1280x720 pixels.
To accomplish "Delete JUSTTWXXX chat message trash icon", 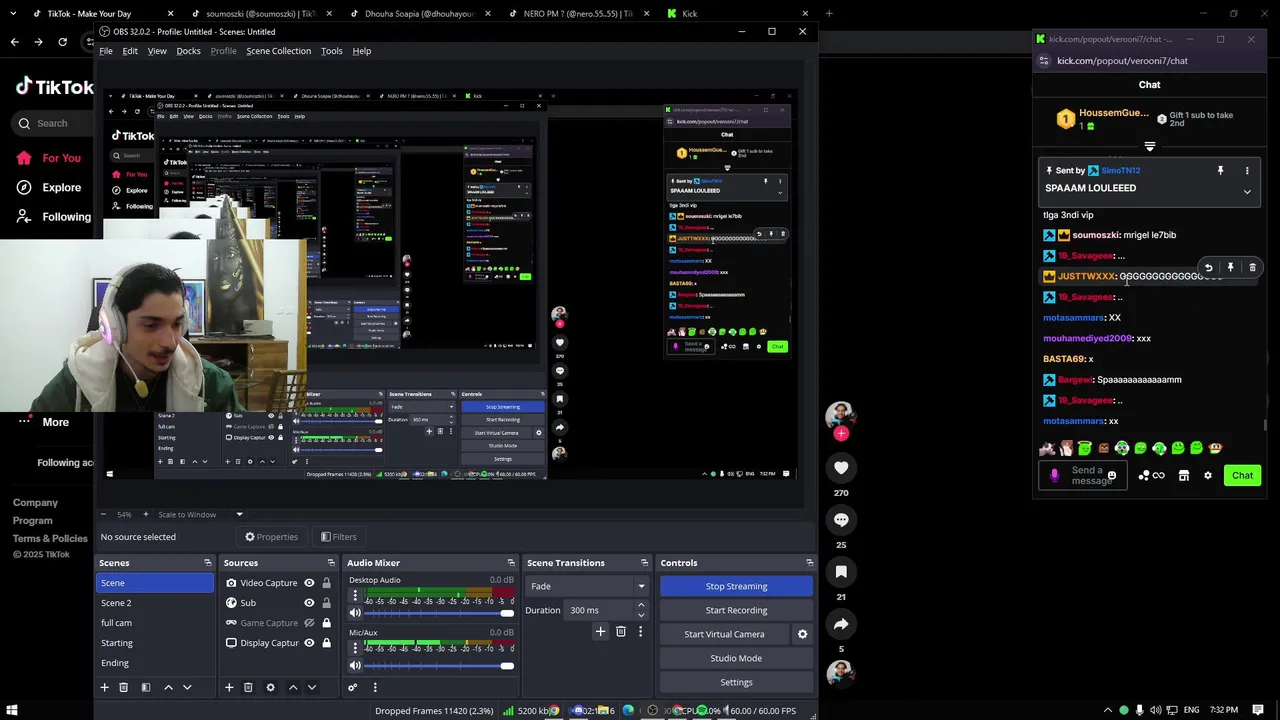I will coord(1252,268).
